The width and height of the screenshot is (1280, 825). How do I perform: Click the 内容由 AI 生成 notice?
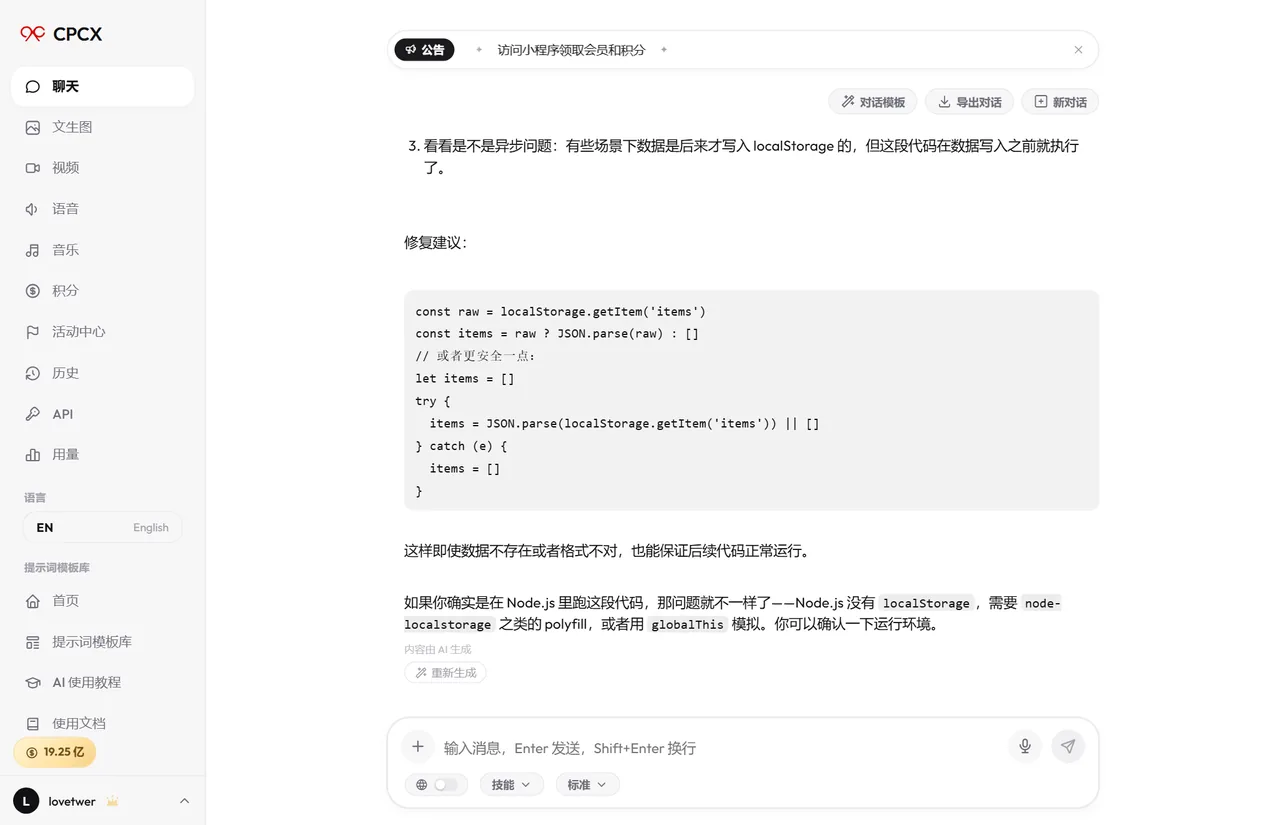coord(437,650)
